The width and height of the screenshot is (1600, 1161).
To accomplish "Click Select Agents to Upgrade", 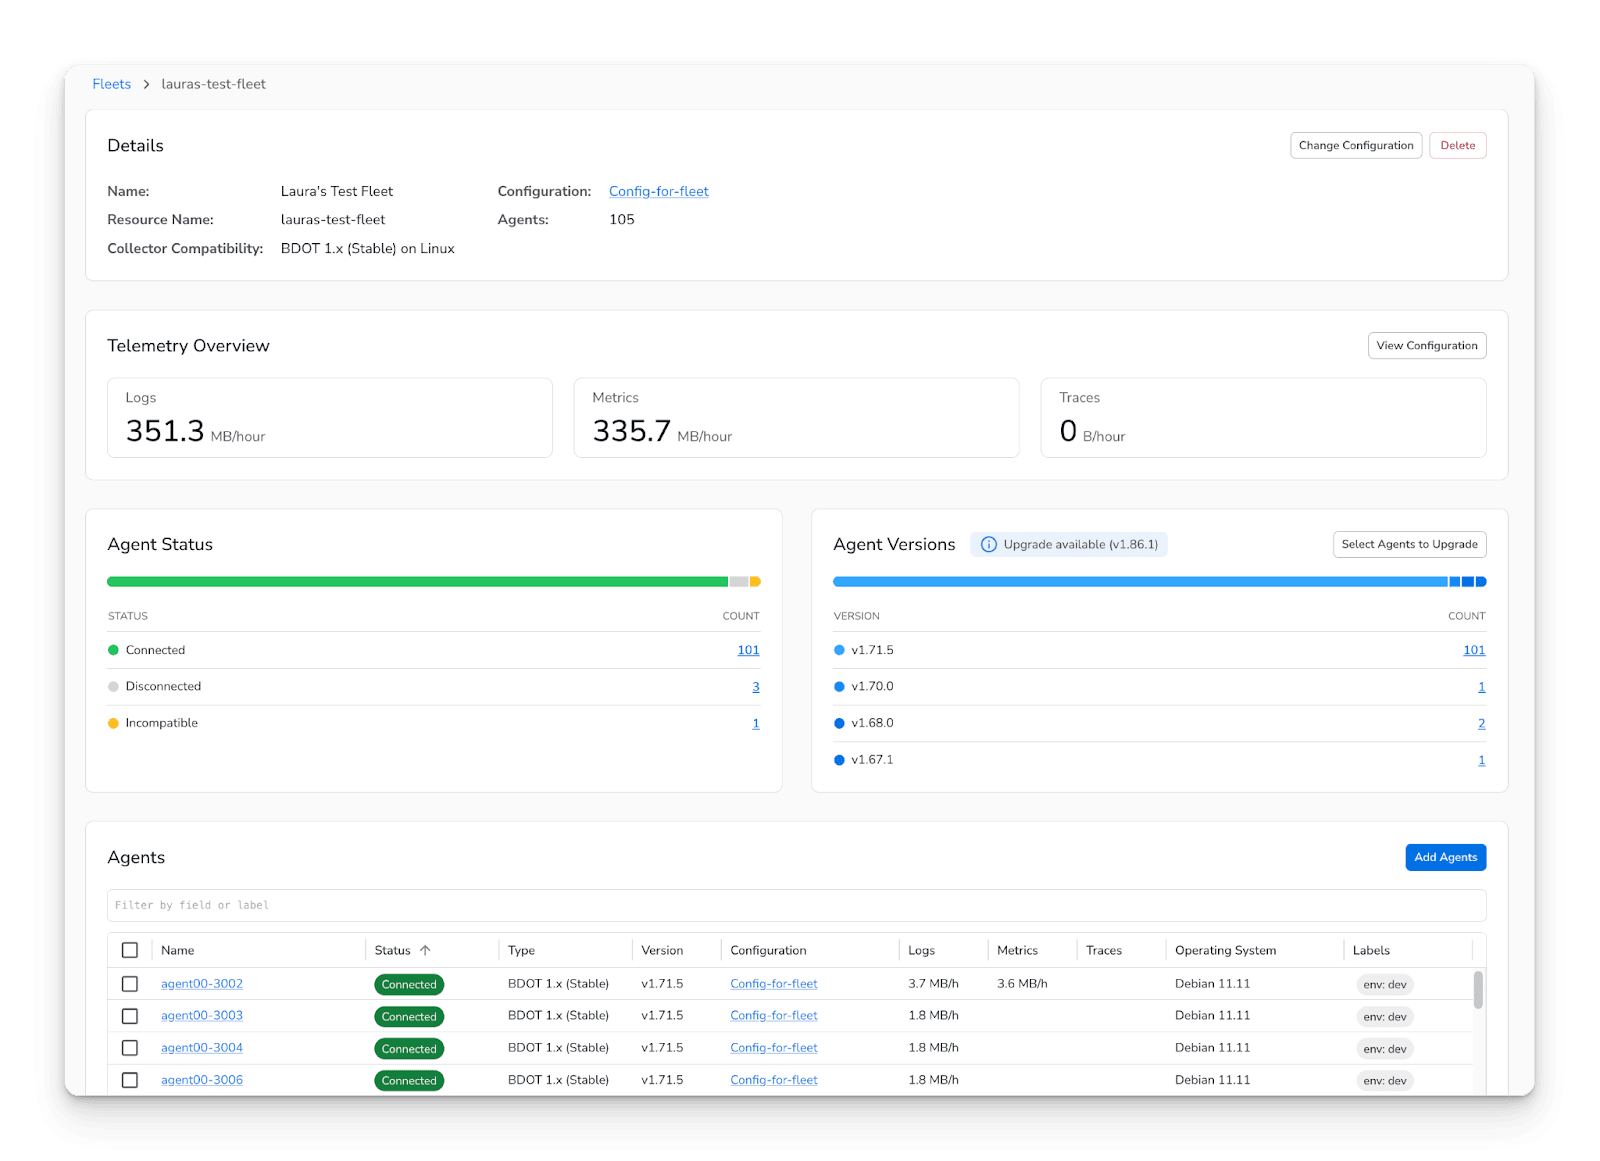I will [1409, 545].
